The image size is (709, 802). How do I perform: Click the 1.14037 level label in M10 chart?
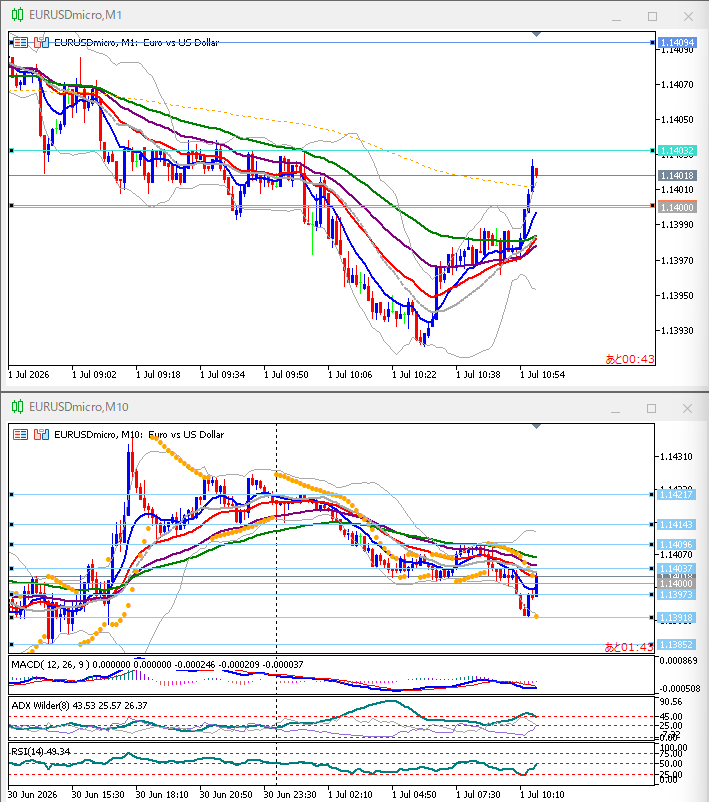click(x=676, y=568)
